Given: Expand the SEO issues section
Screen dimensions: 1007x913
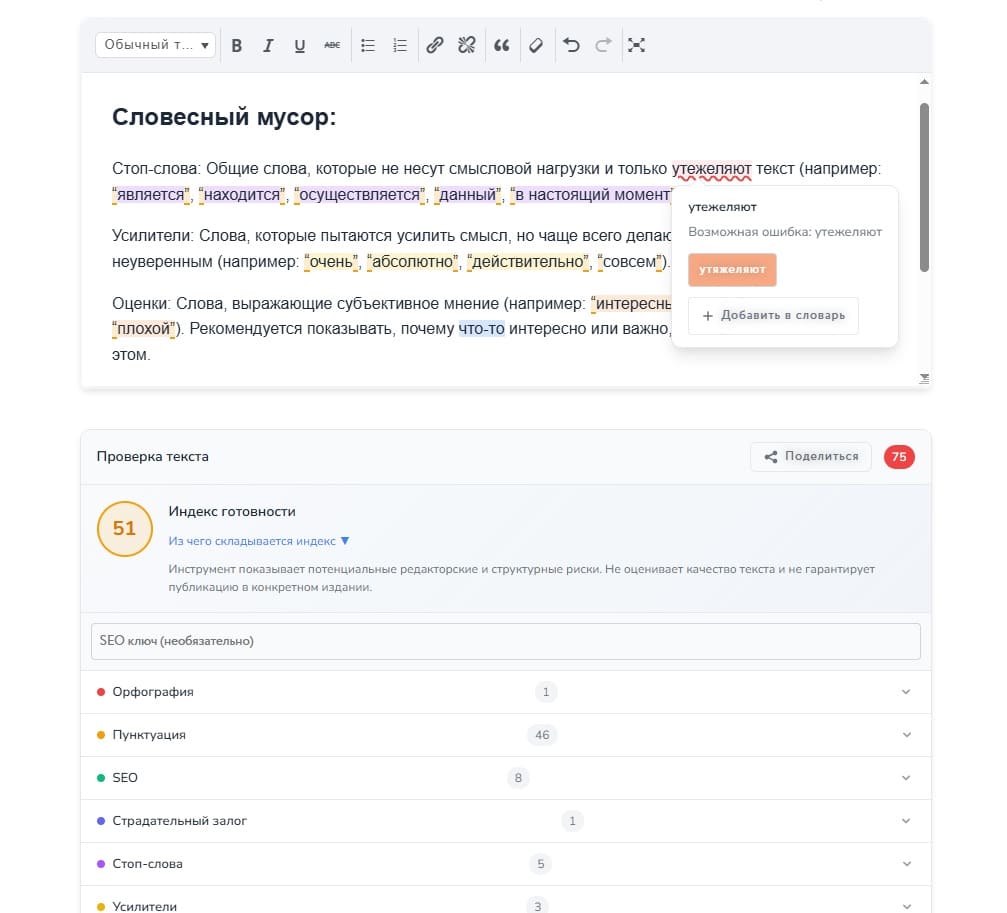Looking at the screenshot, I should click(x=906, y=777).
